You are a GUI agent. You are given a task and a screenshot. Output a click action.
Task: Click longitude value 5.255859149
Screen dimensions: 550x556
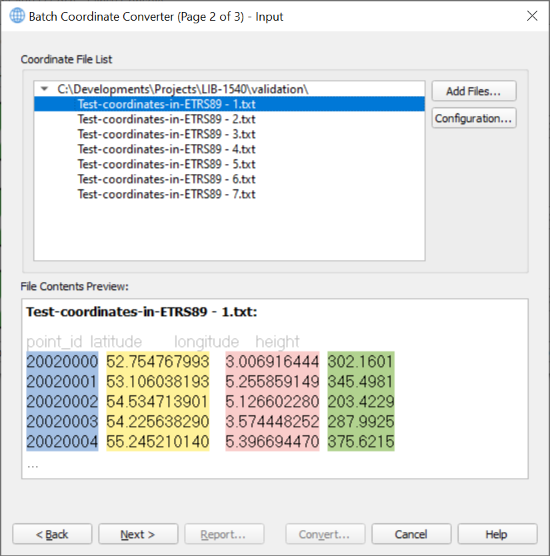pos(272,382)
